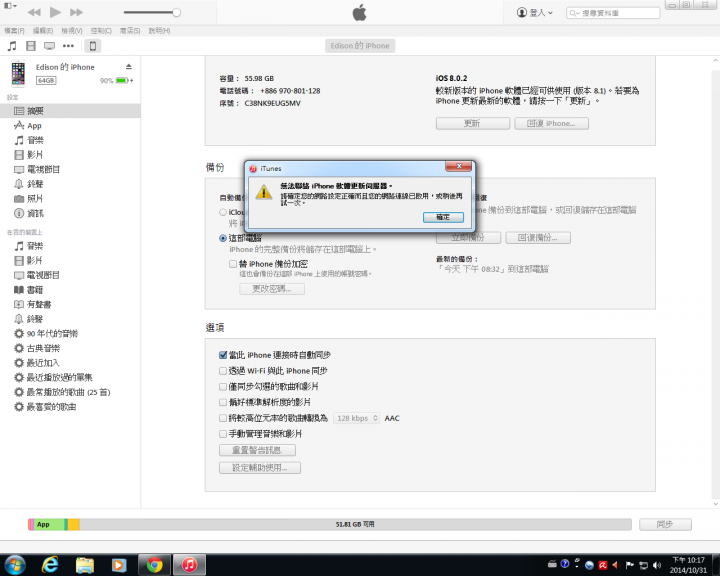720x576 pixels.
Task: Open the TV Shows library icon in toolbar
Action: [x=49, y=46]
